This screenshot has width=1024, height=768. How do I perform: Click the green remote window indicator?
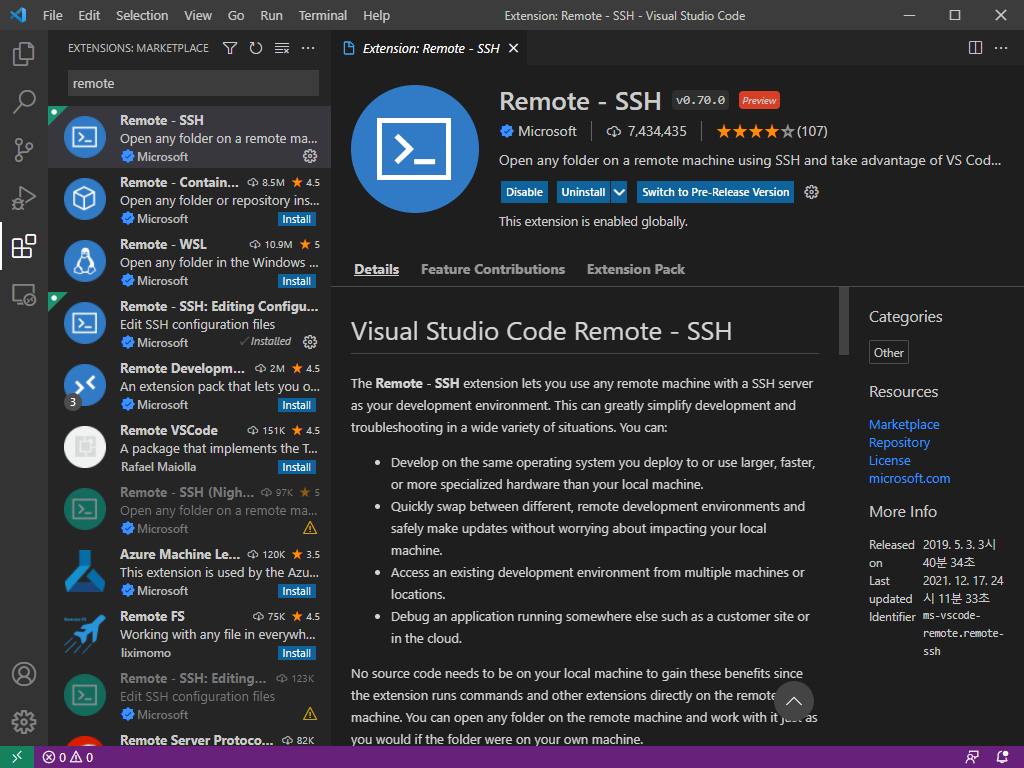tap(17, 757)
